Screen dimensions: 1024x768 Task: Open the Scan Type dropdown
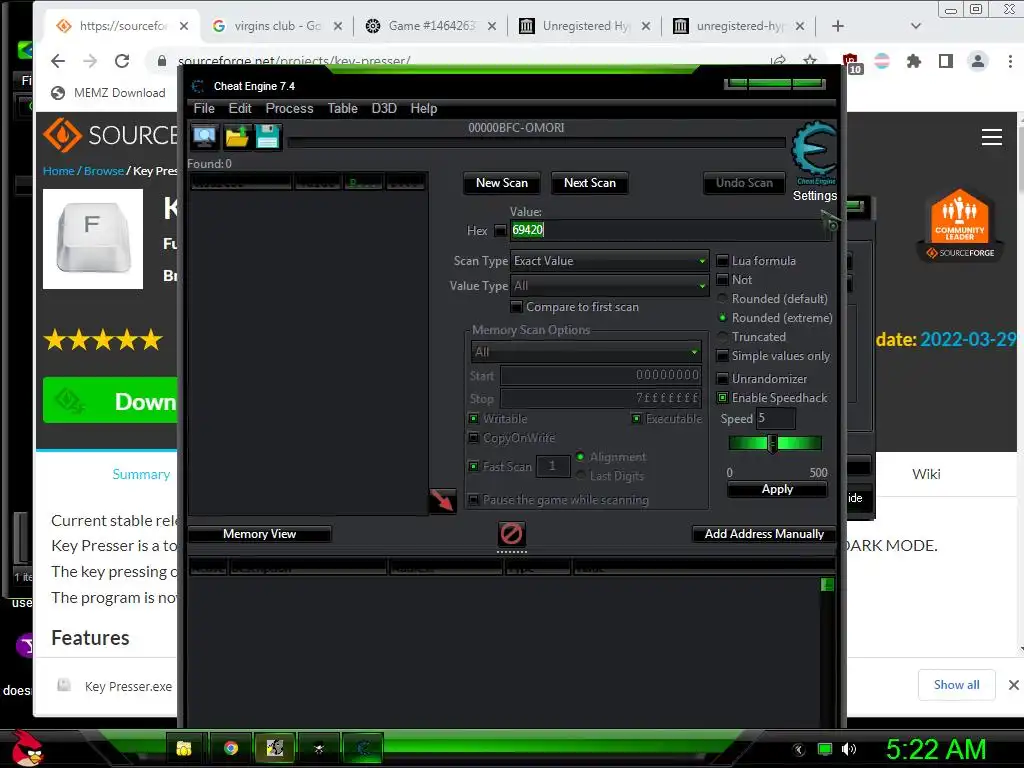click(x=610, y=261)
